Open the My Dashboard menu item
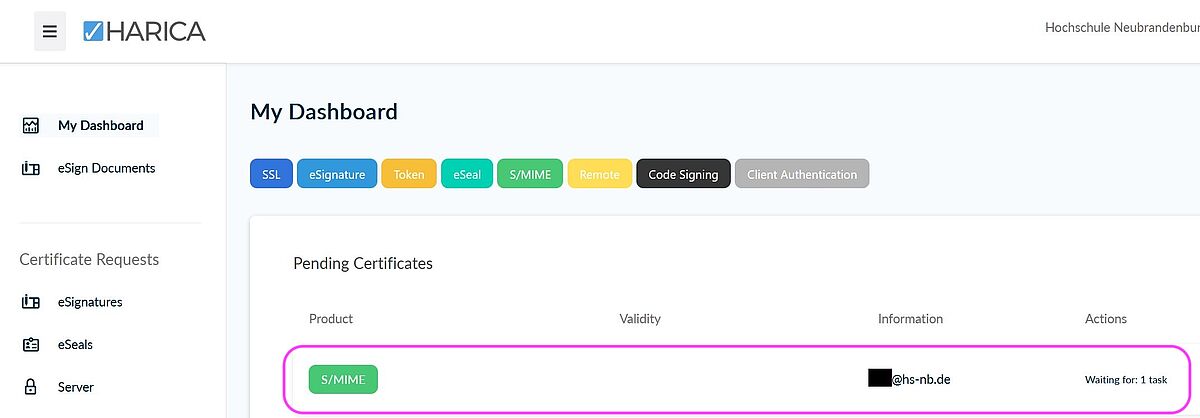The width and height of the screenshot is (1200, 418). point(100,126)
